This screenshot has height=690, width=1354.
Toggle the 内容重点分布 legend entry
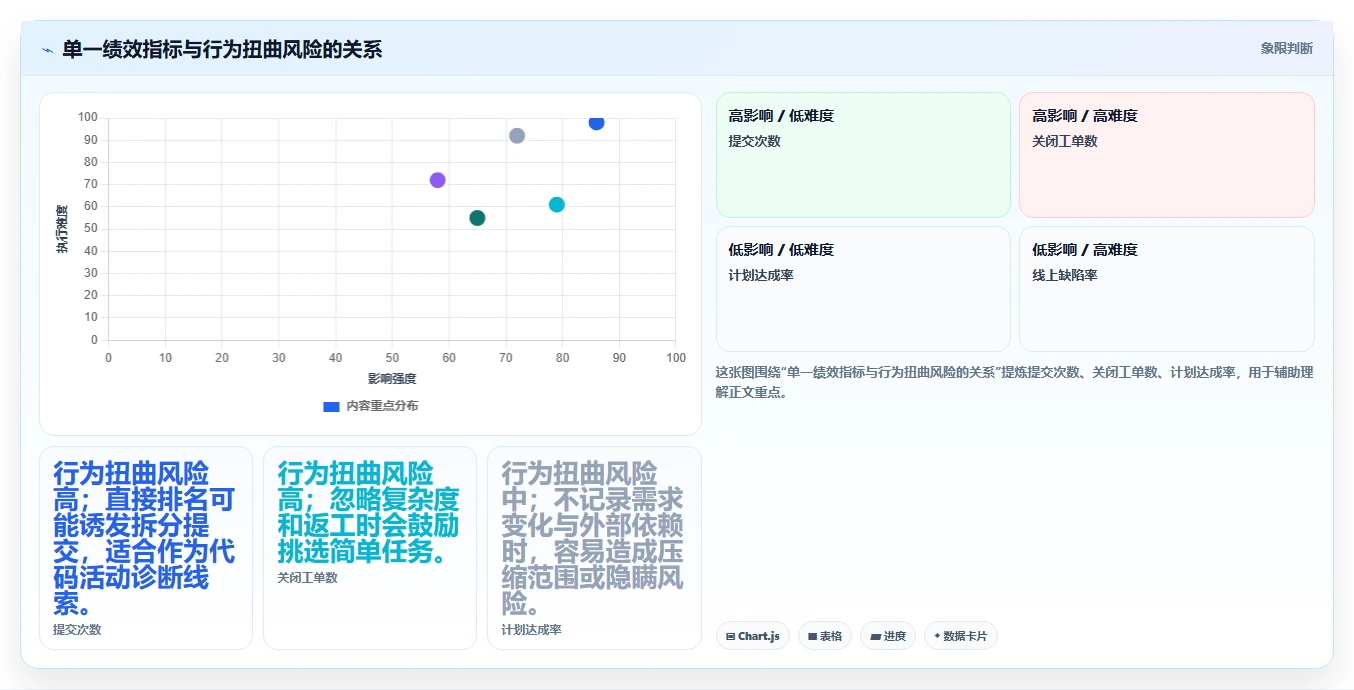[x=370, y=406]
